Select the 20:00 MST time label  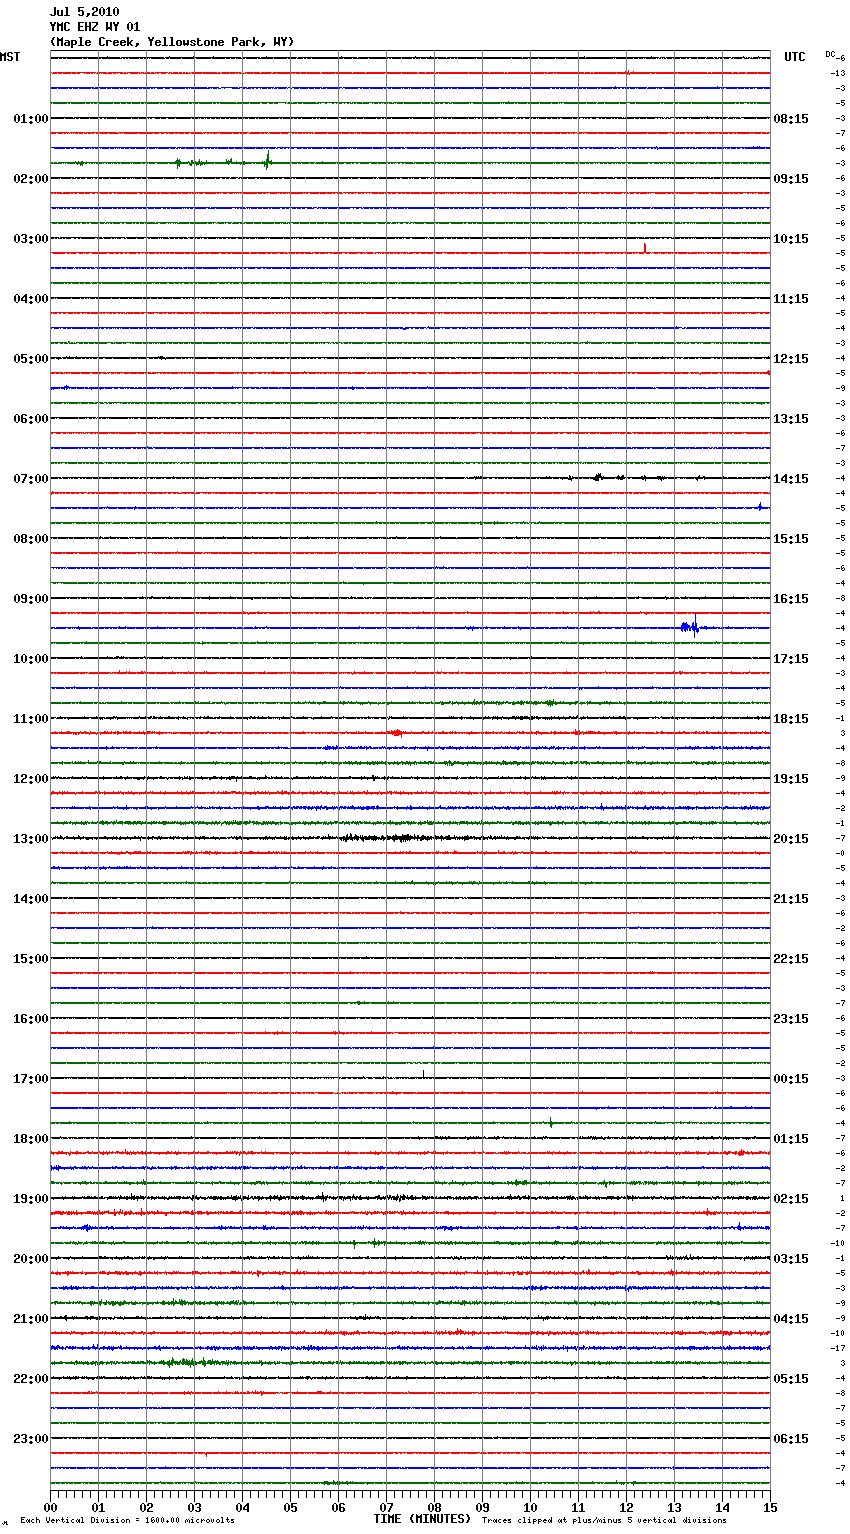[31, 1259]
